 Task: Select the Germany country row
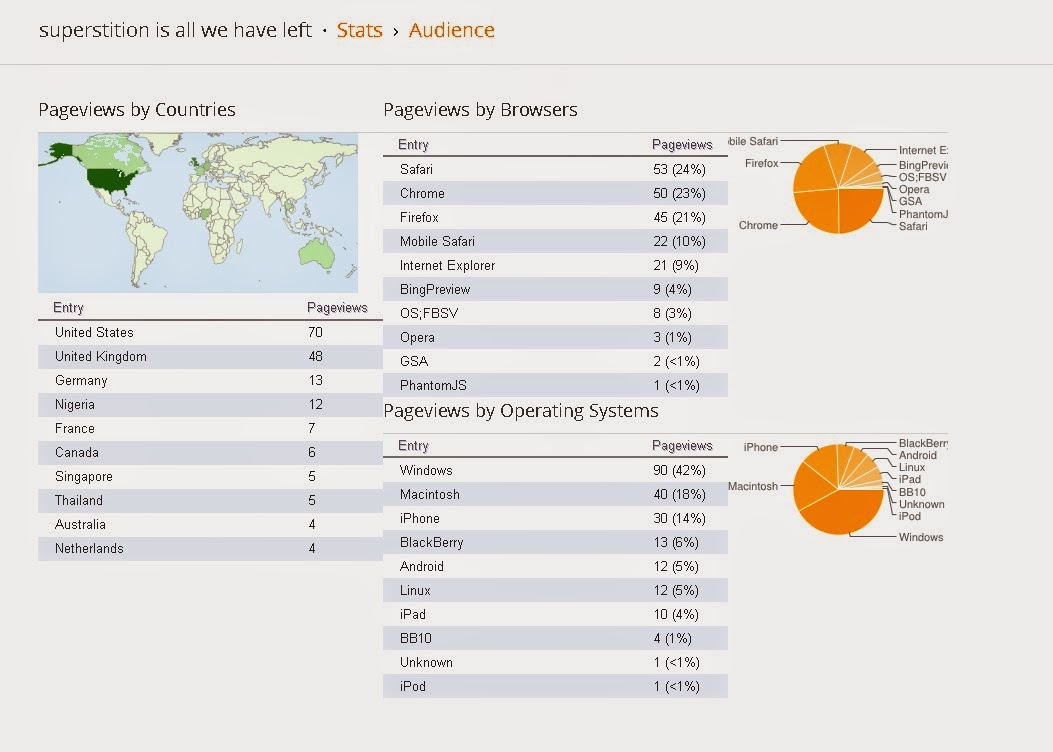[x=210, y=381]
